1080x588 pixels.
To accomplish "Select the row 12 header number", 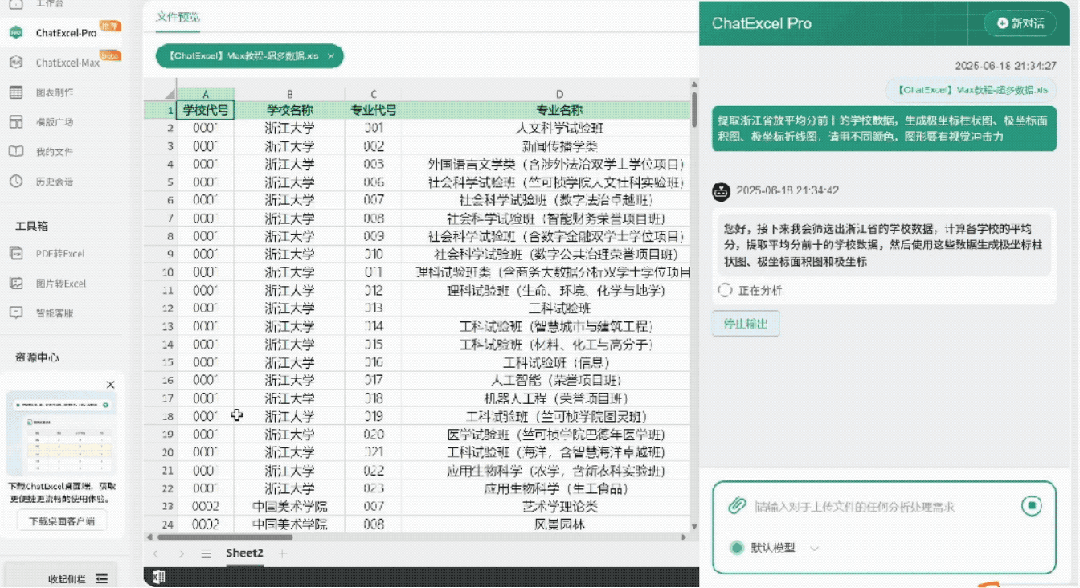I will [x=160, y=308].
